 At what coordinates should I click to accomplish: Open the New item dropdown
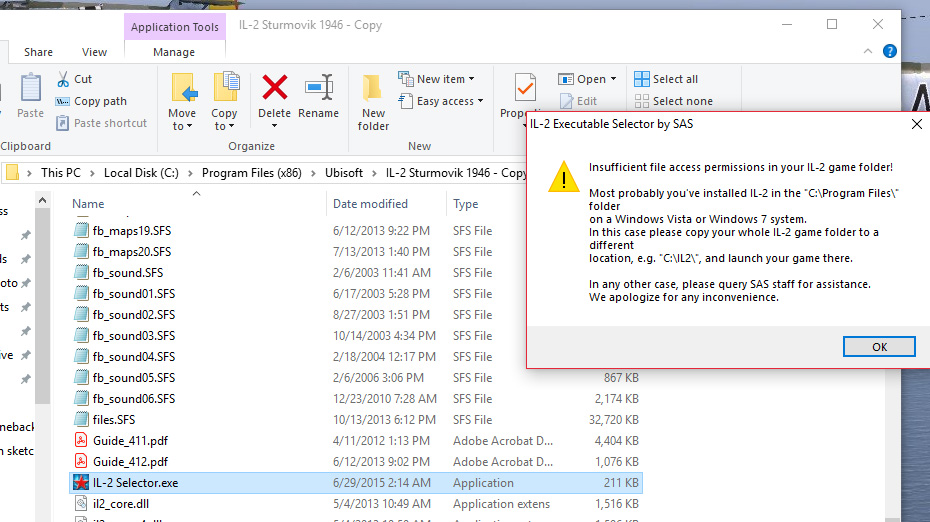437,79
